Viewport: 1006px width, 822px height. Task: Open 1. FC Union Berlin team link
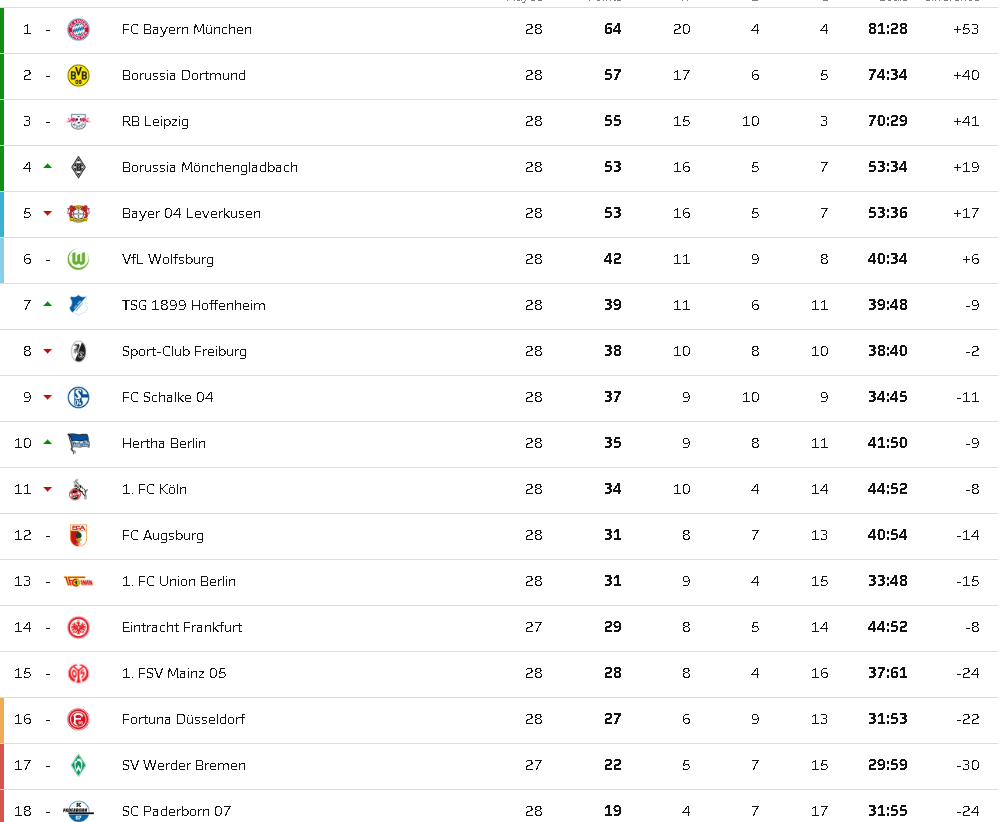pos(178,582)
